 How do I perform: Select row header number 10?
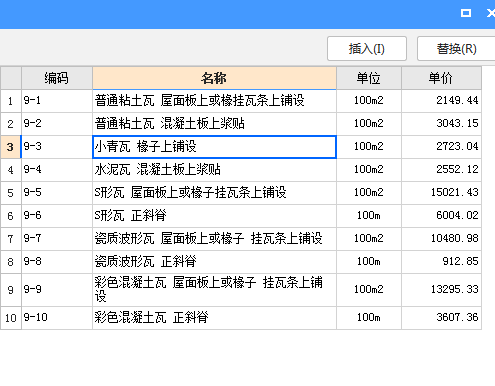tap(11, 318)
